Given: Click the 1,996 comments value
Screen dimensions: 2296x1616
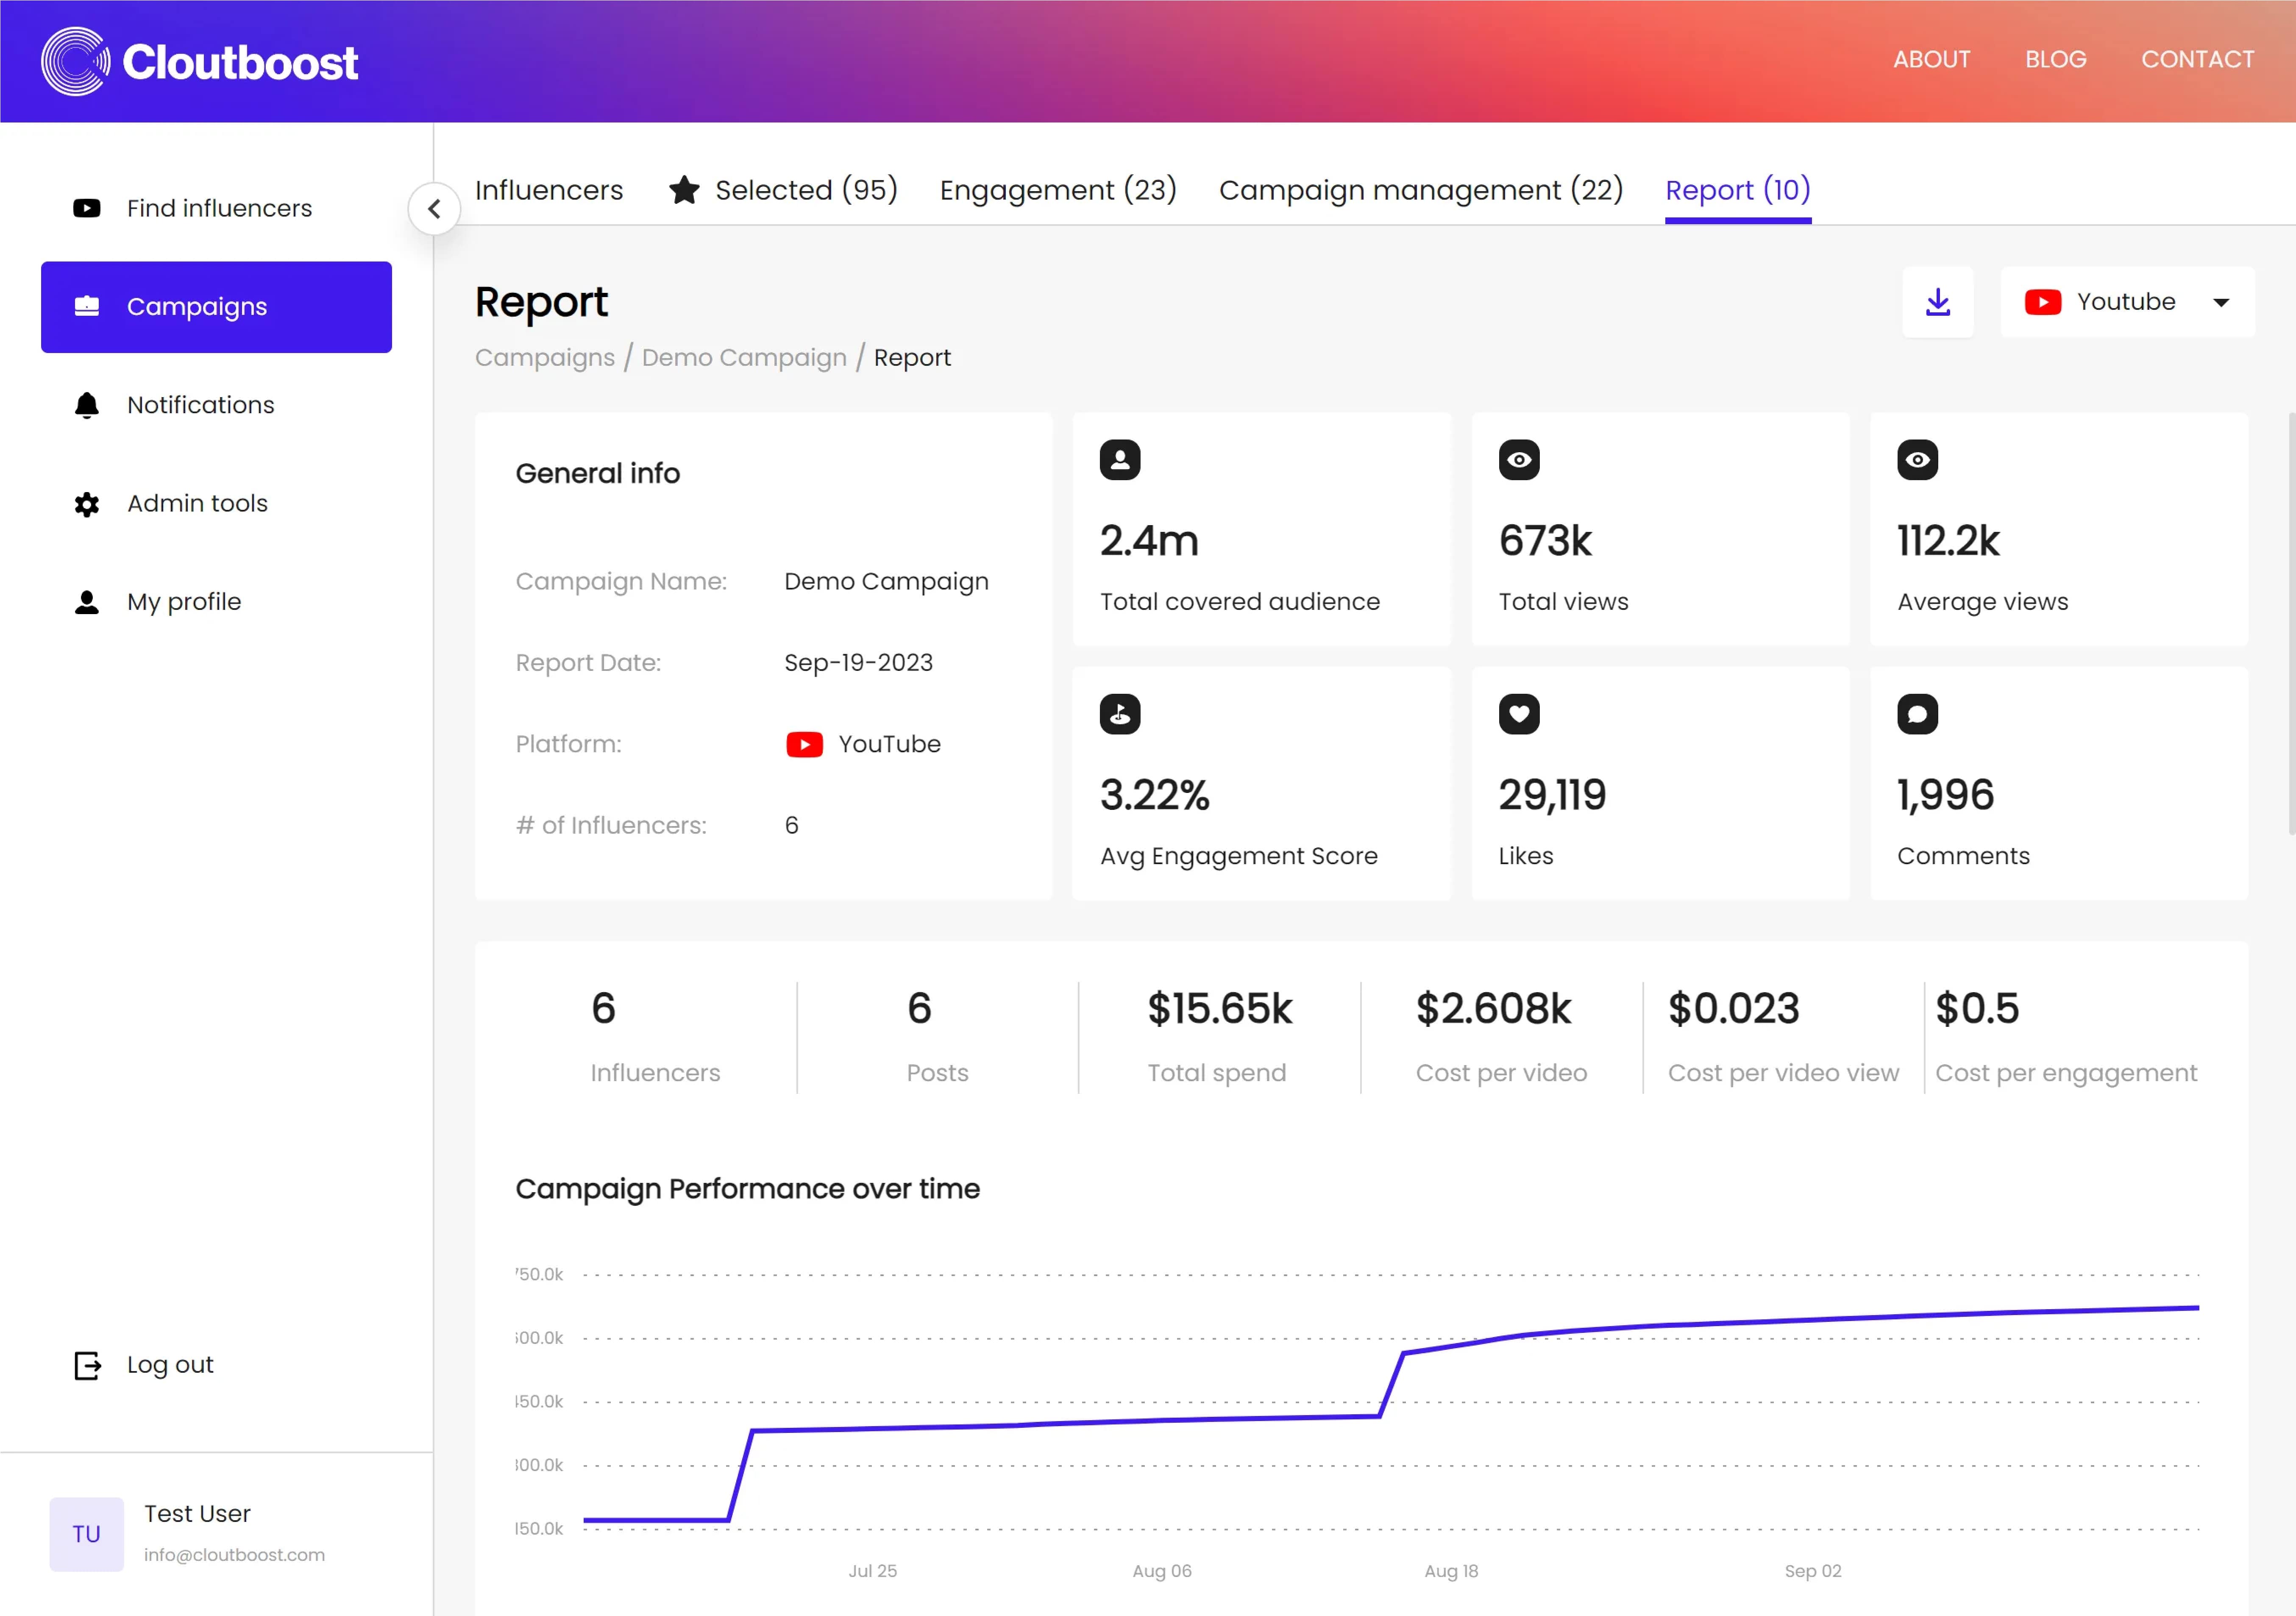Looking at the screenshot, I should [1946, 795].
